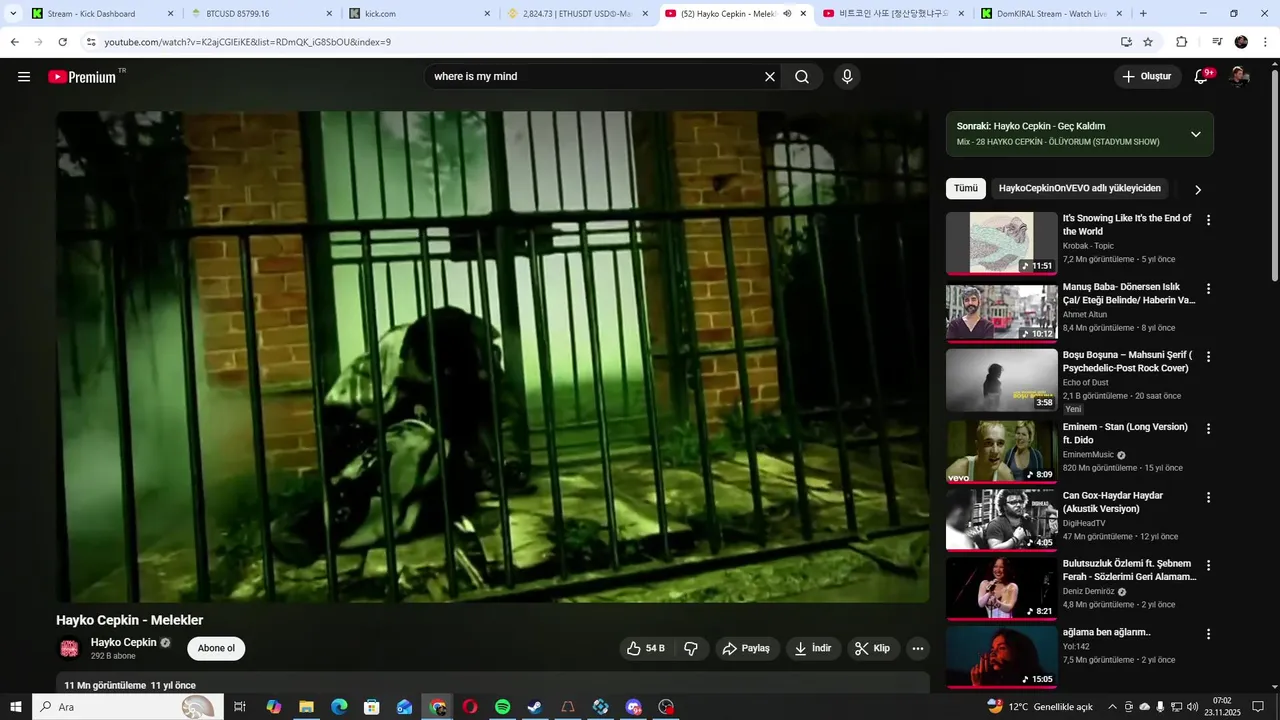Show hidden system tray icons
Viewport: 1280px width, 720px height.
point(1112,707)
